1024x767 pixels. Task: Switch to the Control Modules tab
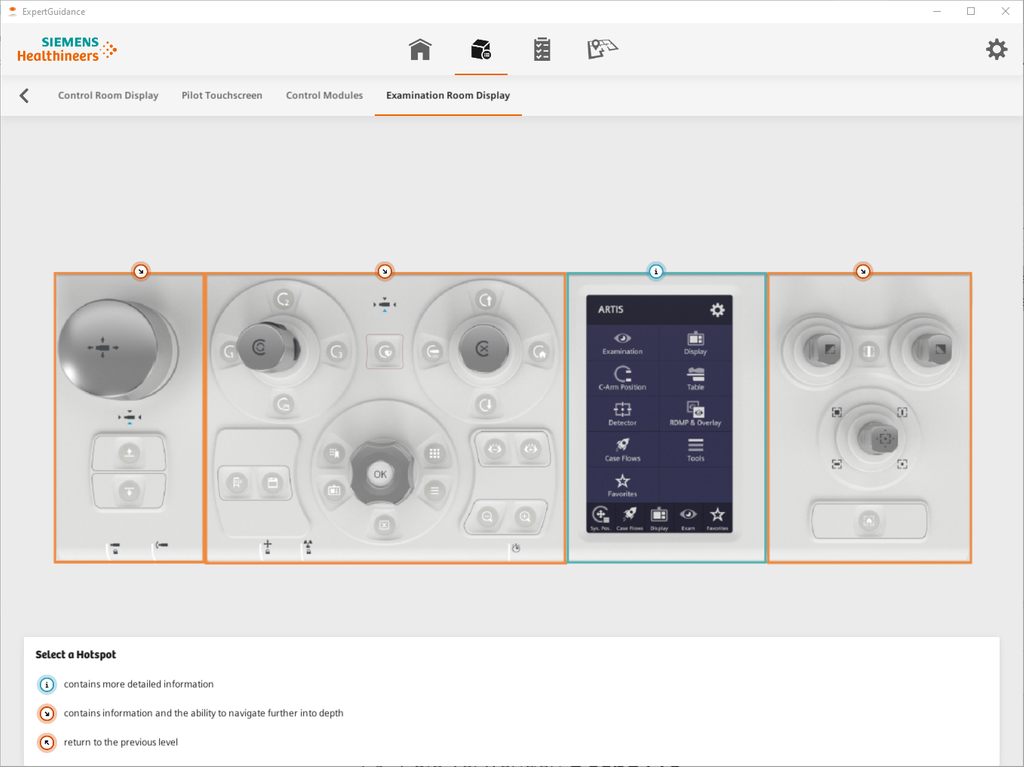(x=324, y=95)
